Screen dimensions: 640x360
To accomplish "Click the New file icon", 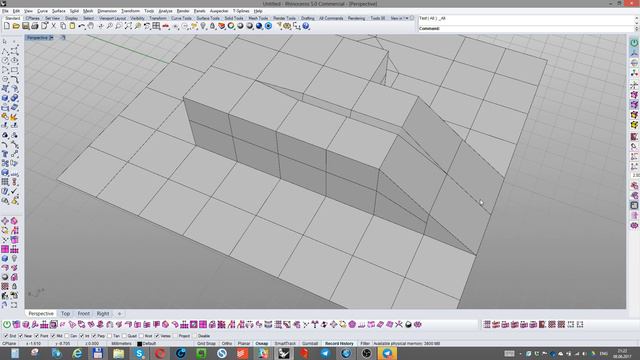I will click(7, 26).
